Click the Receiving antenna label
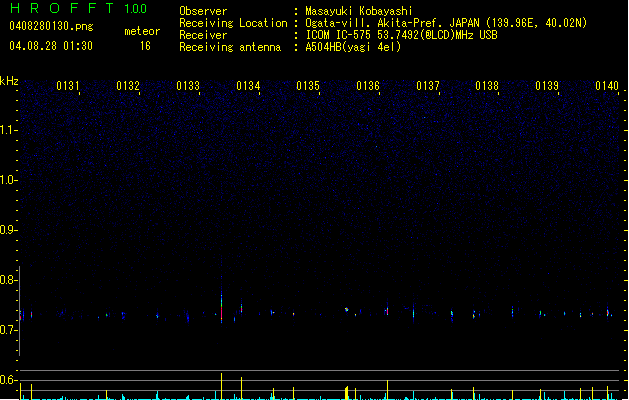Image resolution: width=629 pixels, height=400 pixels. (230, 47)
